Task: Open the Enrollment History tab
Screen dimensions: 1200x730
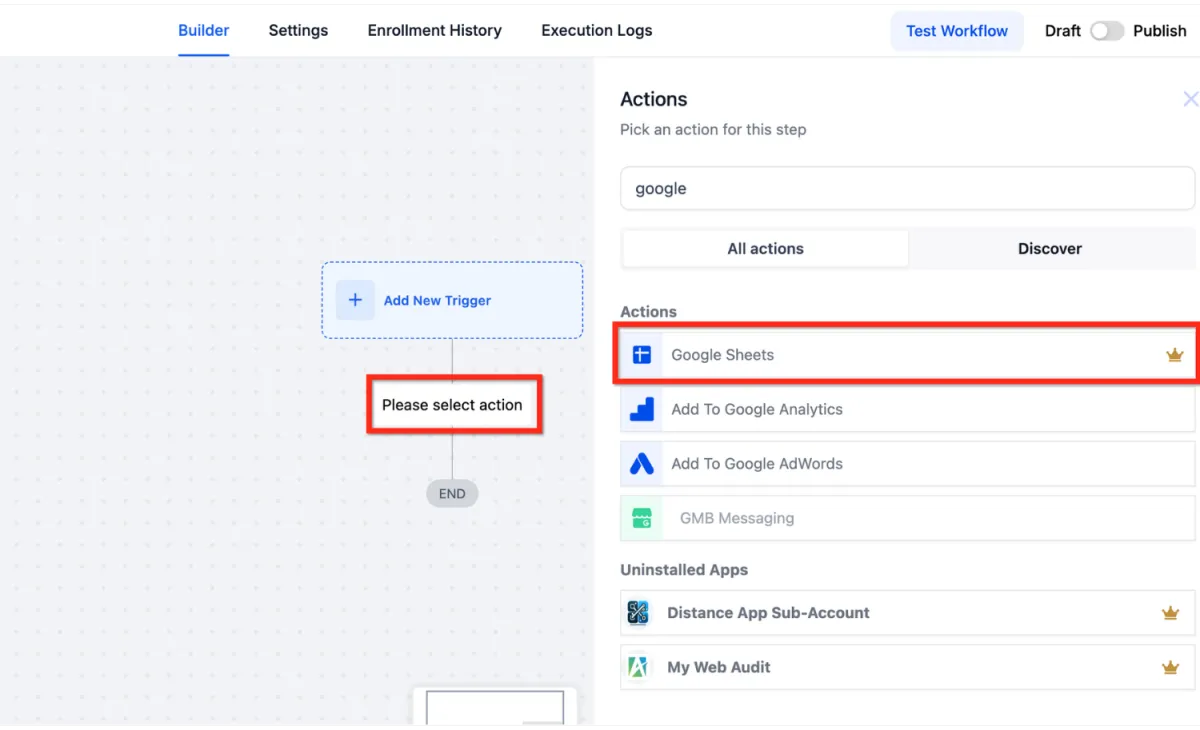Action: coord(435,30)
